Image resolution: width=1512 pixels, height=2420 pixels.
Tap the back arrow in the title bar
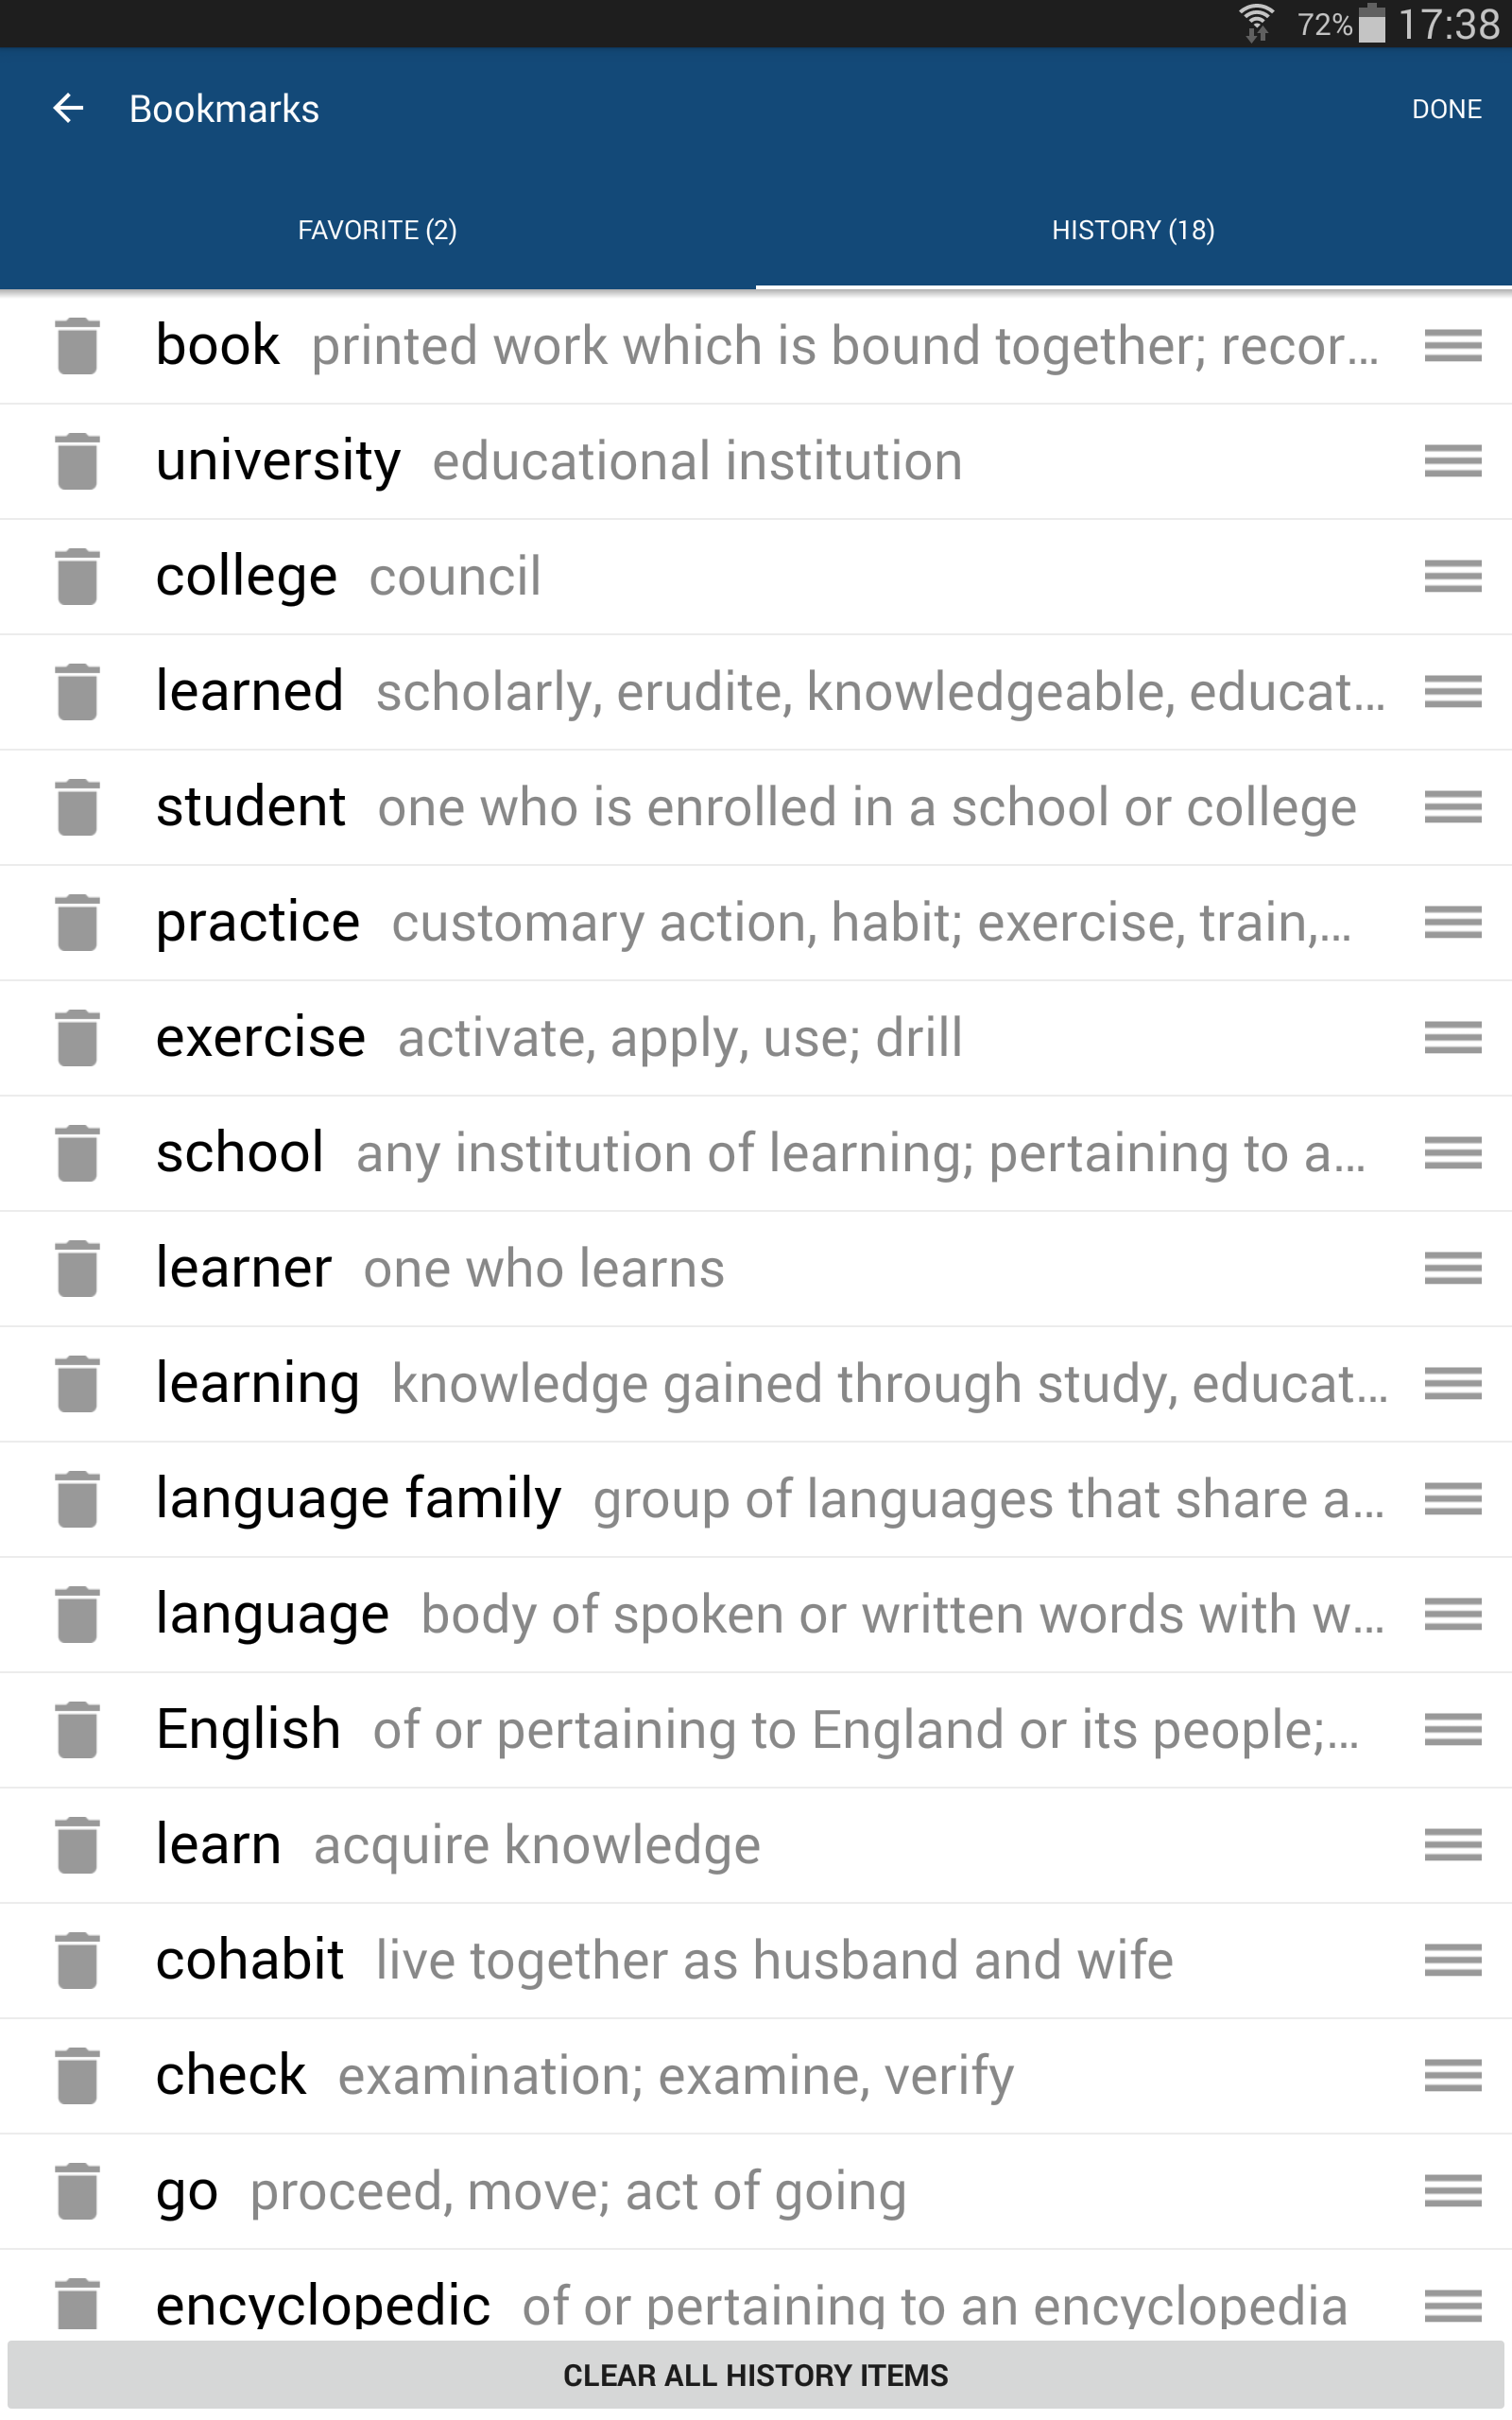[x=67, y=107]
